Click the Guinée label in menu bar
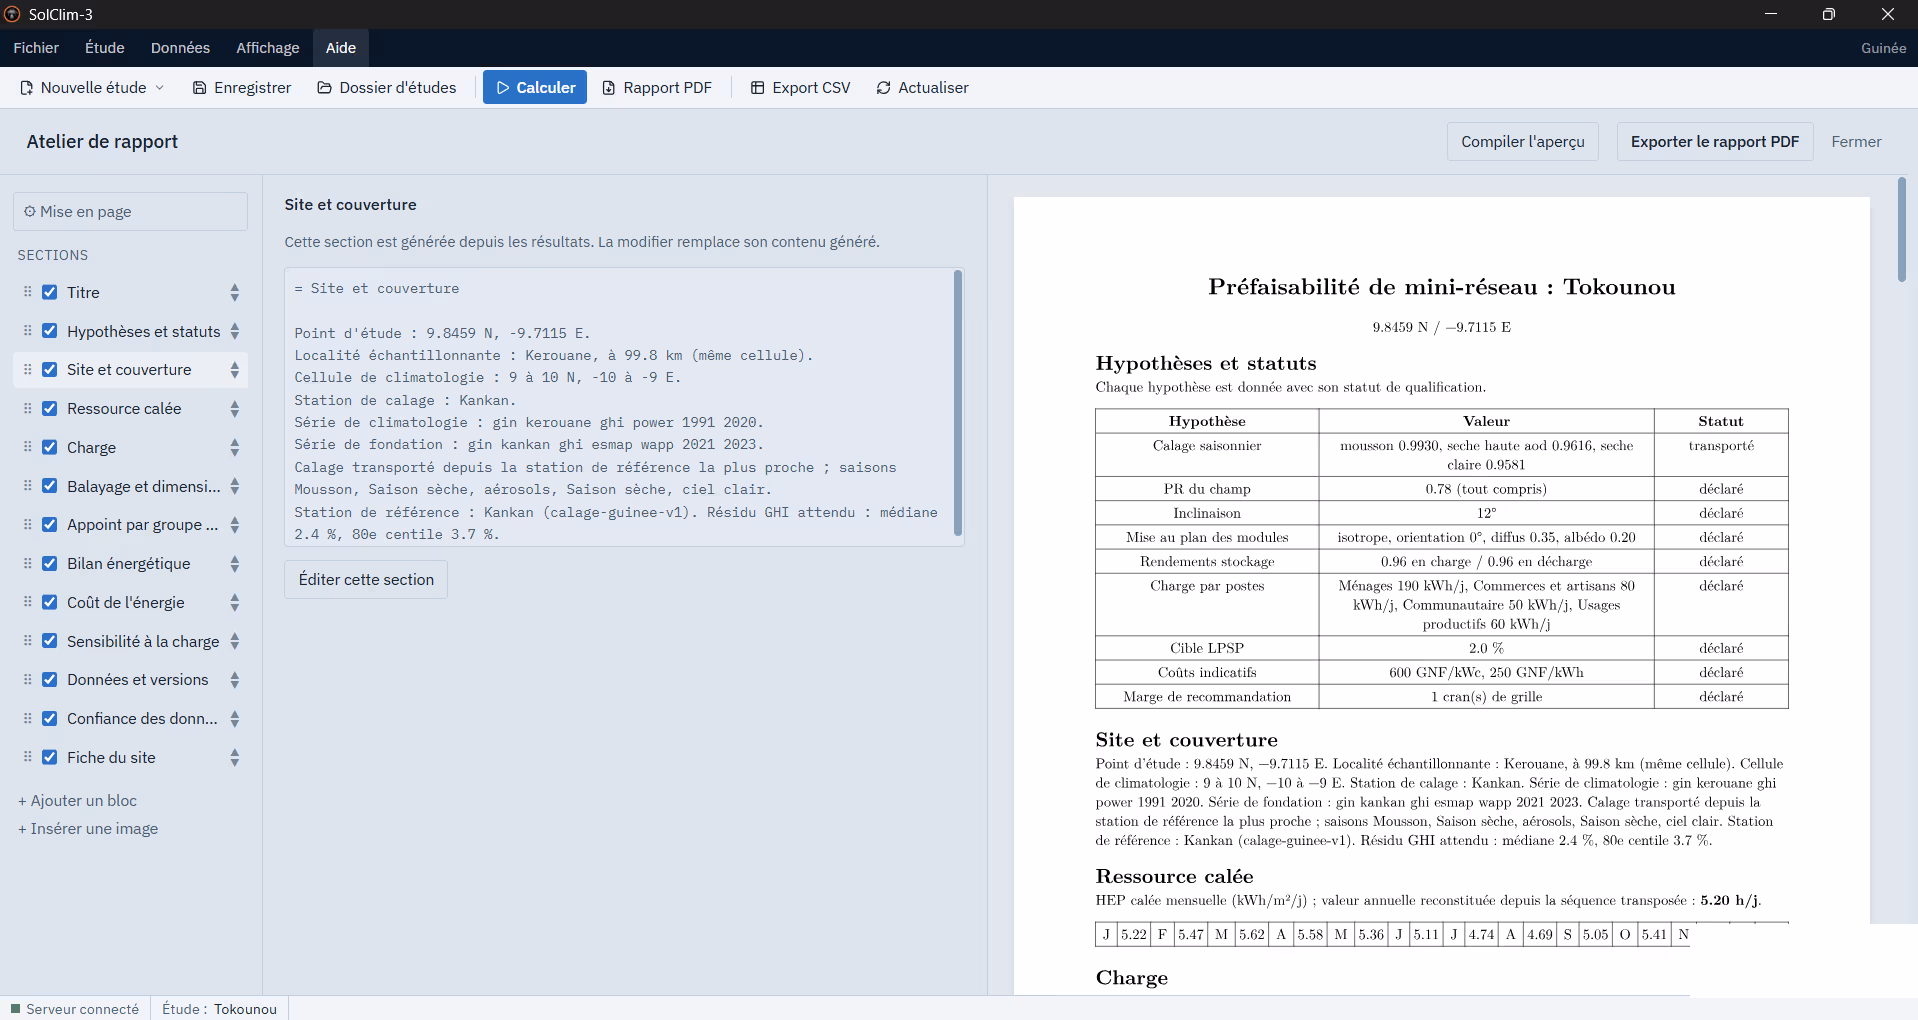Viewport: 1918px width, 1020px height. 1883,48
